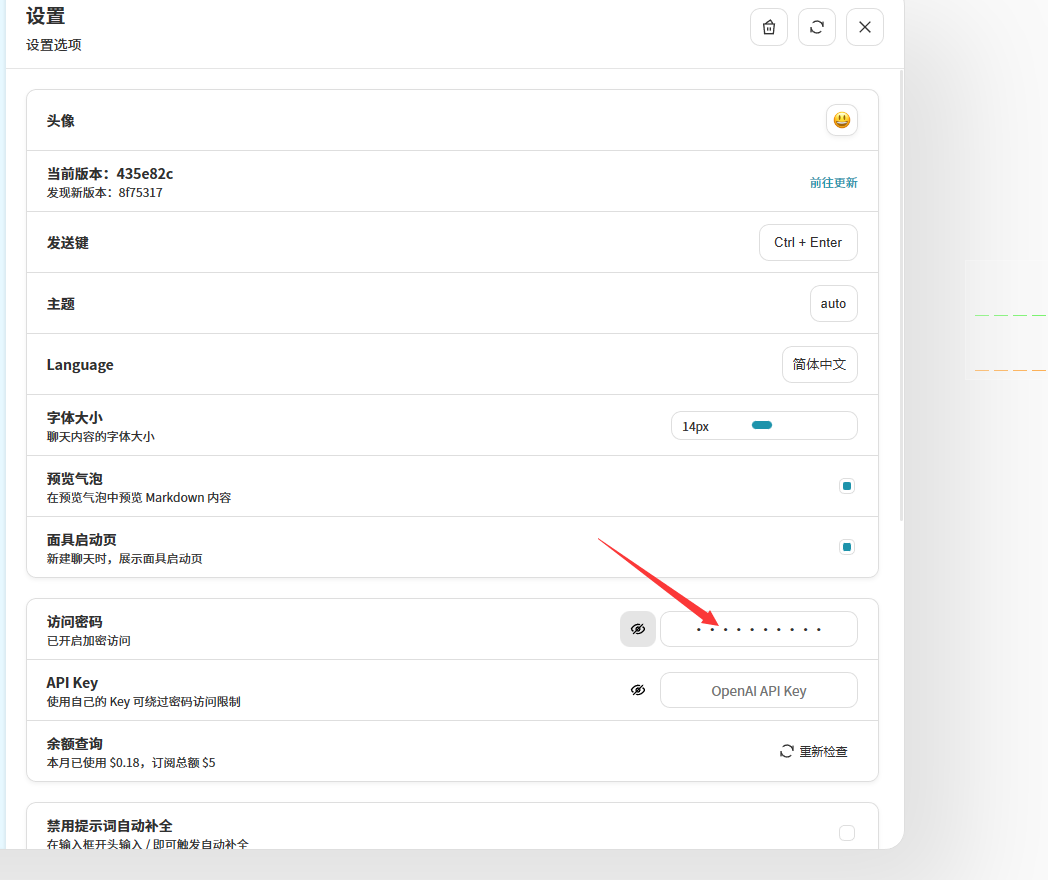The image size is (1048, 880).
Task: Toggle API Key visibility eye icon
Action: pyautogui.click(x=638, y=690)
